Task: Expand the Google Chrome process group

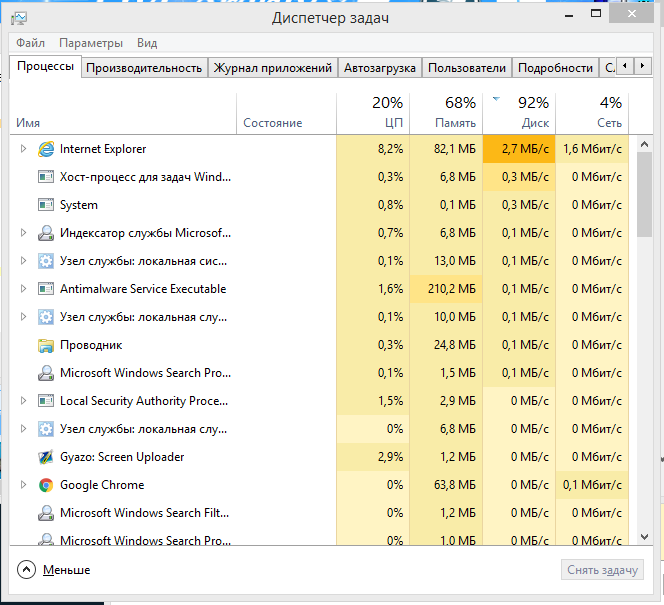Action: pyautogui.click(x=23, y=484)
